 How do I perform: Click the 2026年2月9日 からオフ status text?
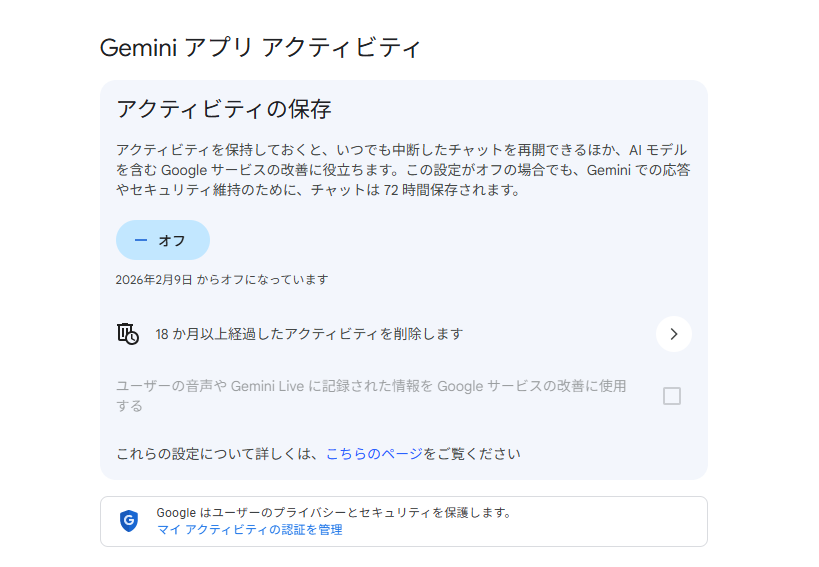click(x=221, y=280)
